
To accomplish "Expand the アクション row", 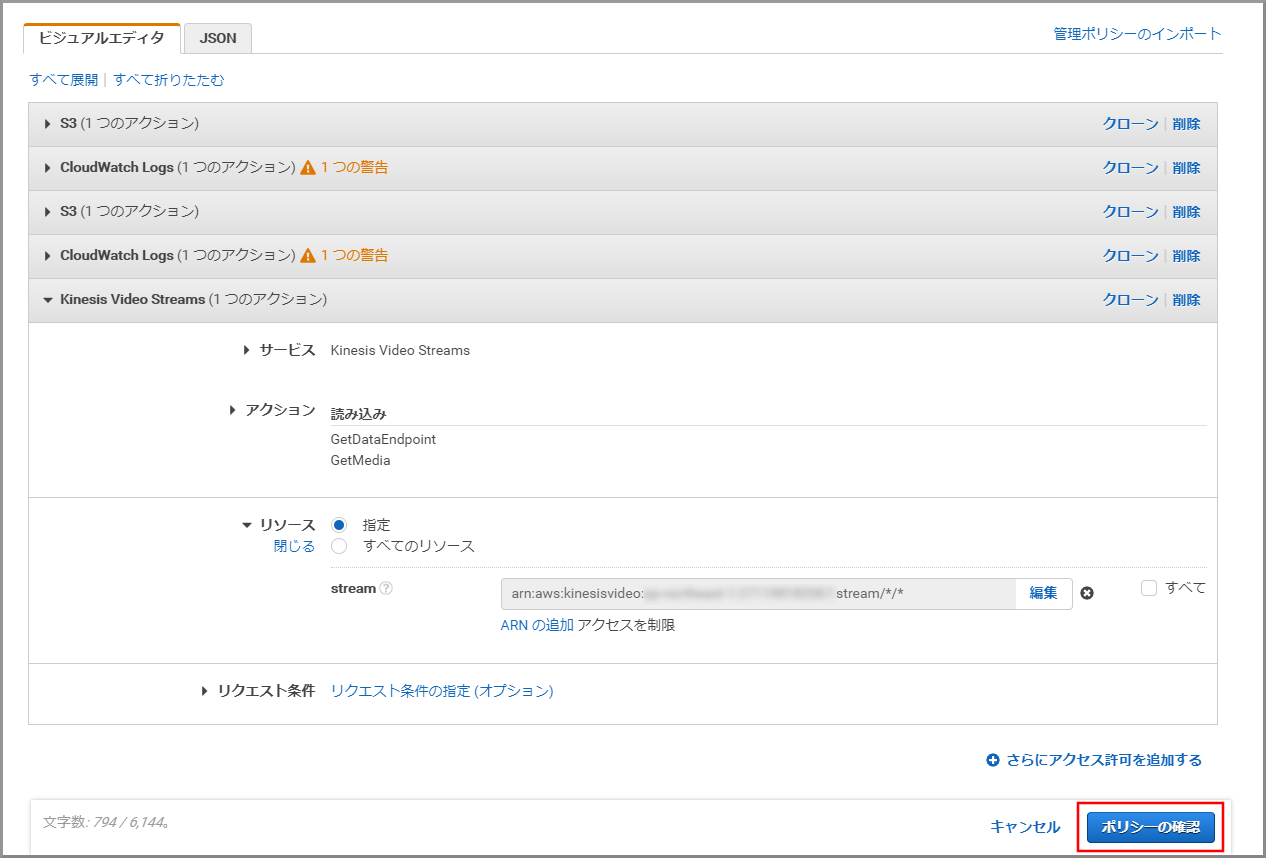I will pos(233,410).
